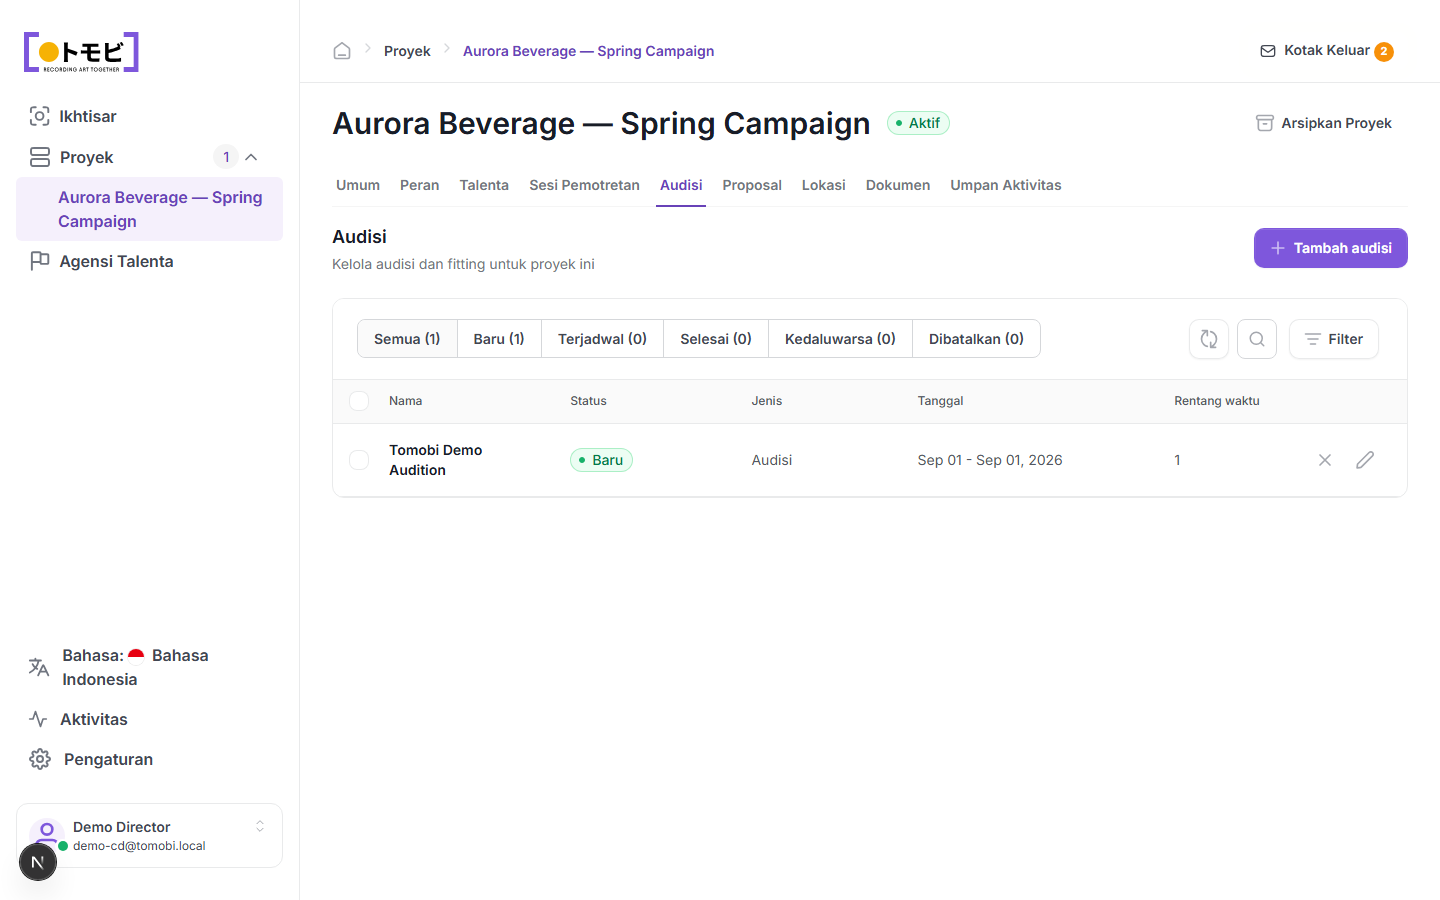Viewport: 1440px width, 900px height.
Task: Open Aktivitas in the sidebar
Action: tap(149, 719)
